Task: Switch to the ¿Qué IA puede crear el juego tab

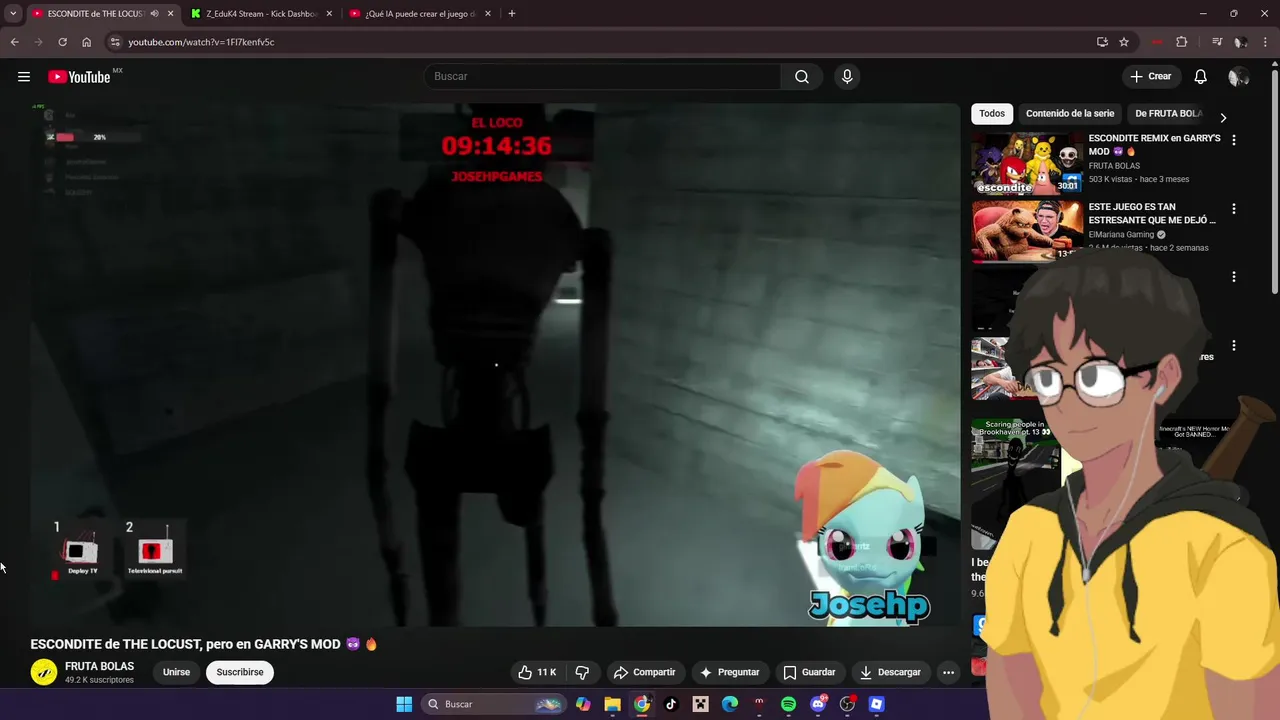Action: click(420, 14)
